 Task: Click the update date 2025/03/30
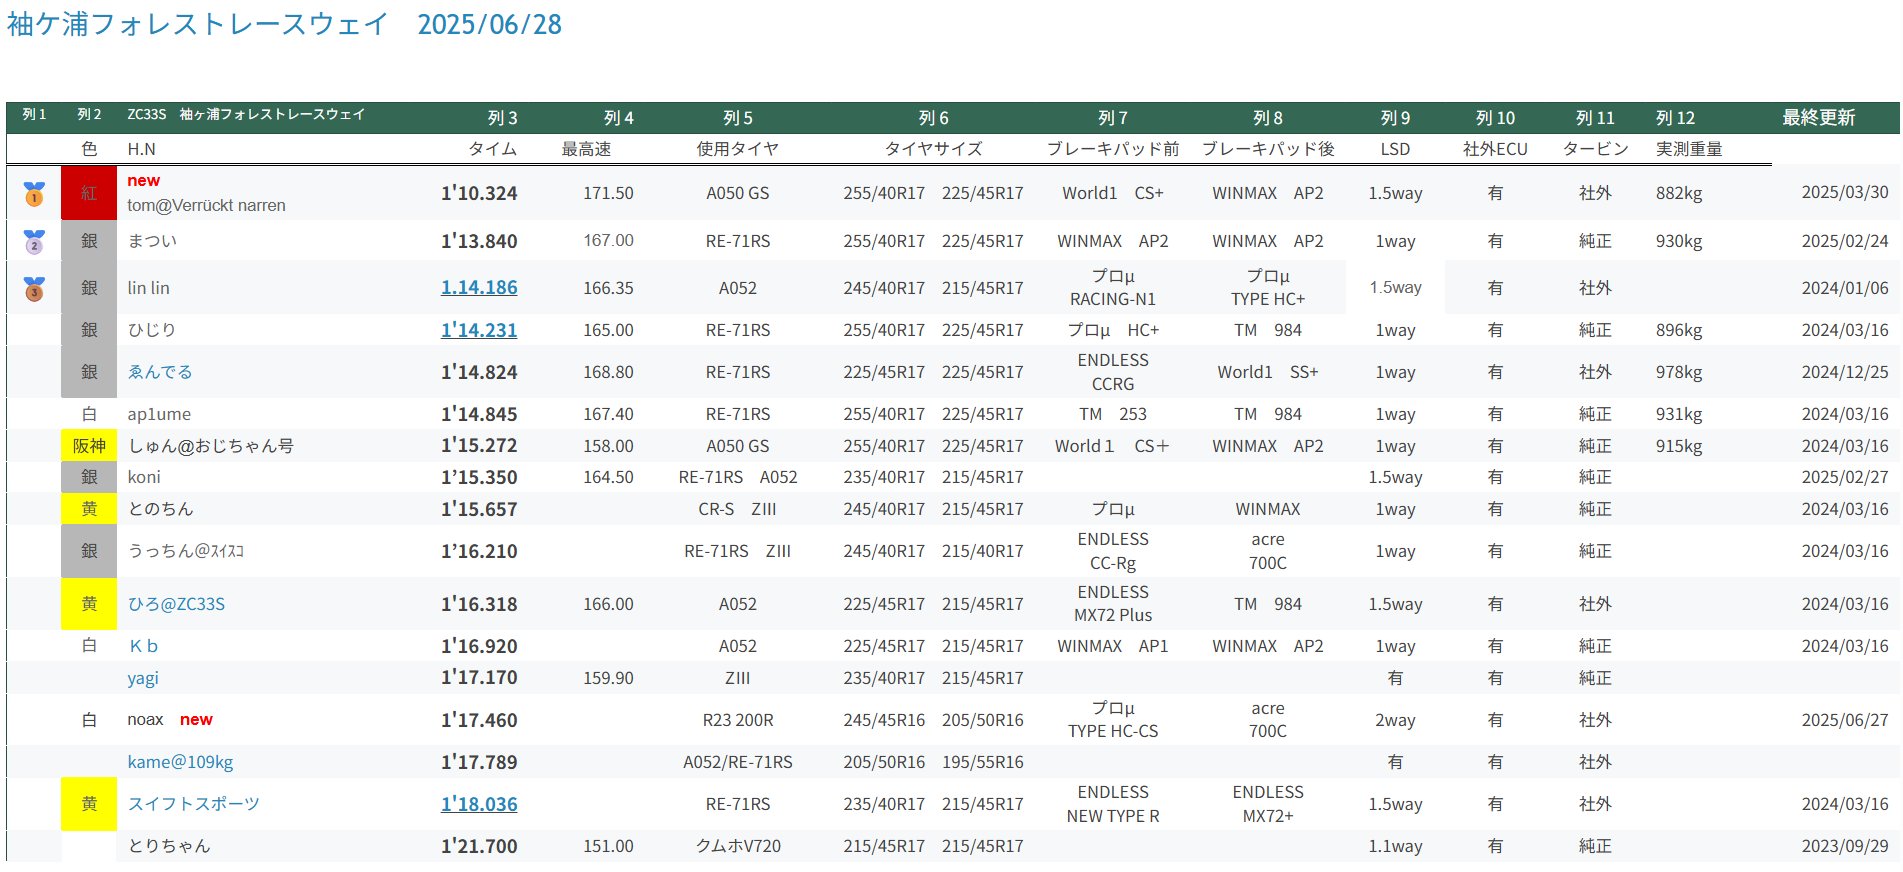click(x=1845, y=192)
